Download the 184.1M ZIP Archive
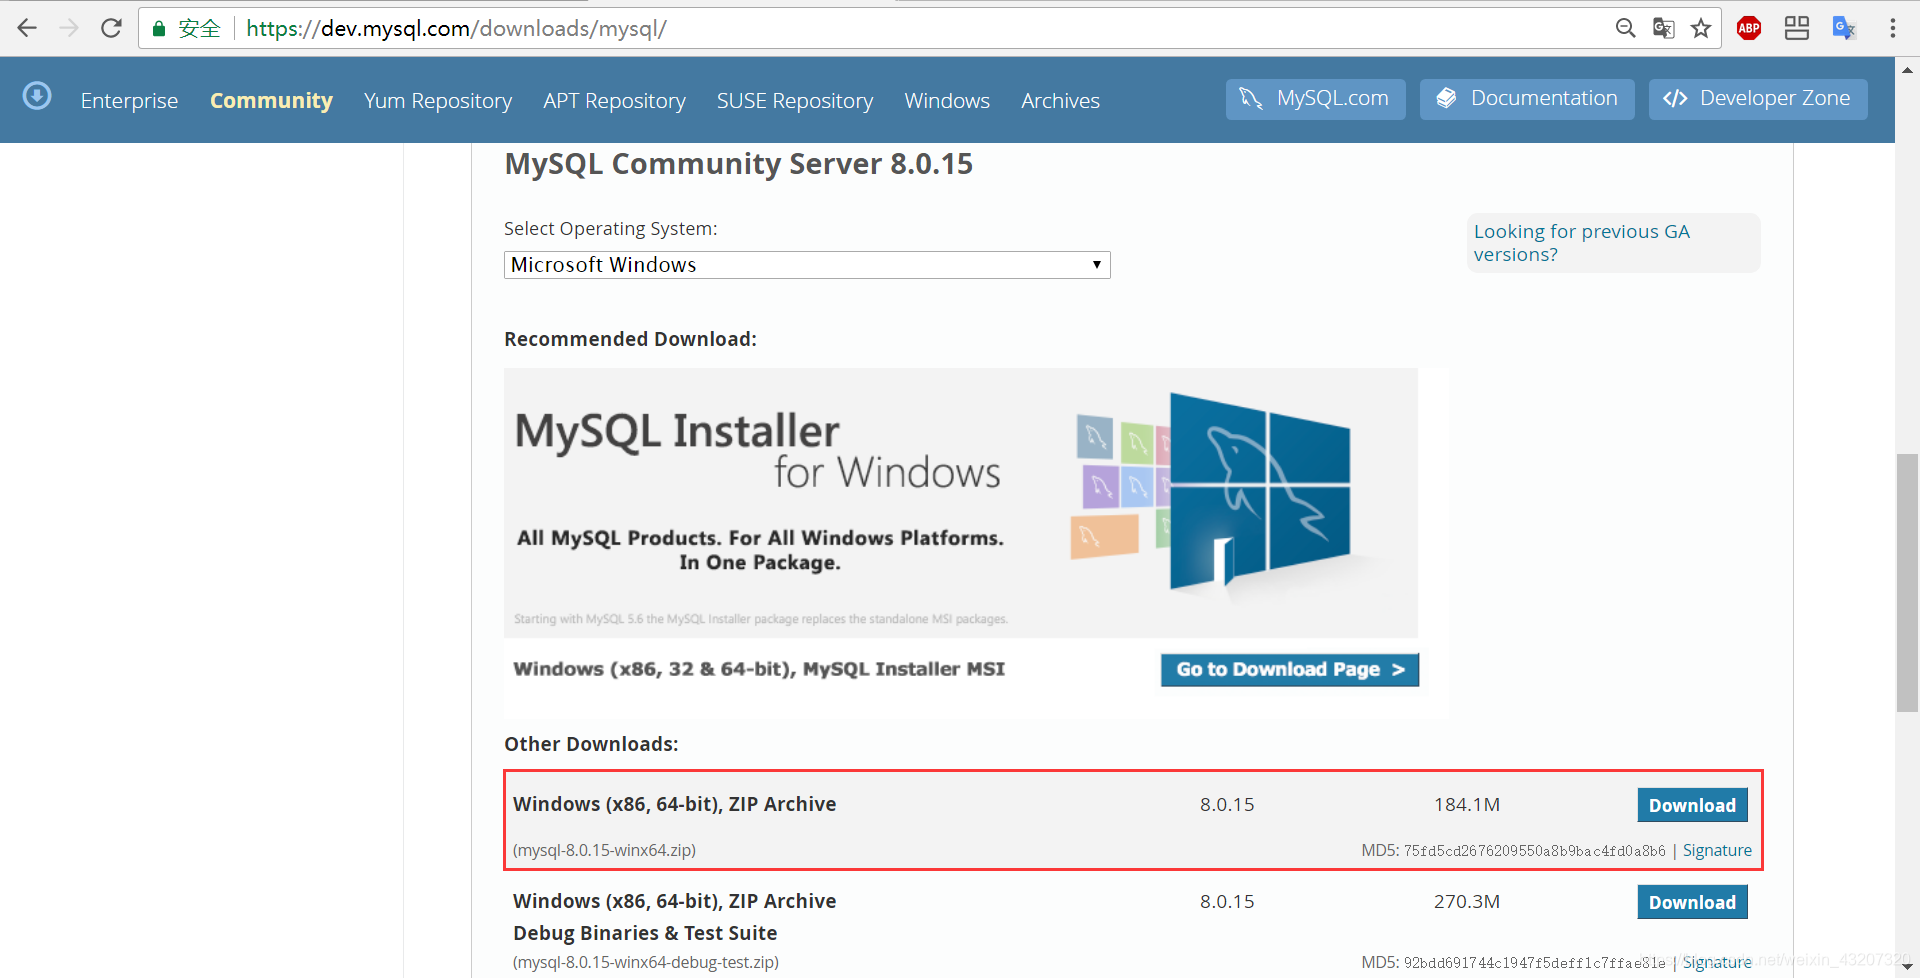This screenshot has height=978, width=1920. pos(1692,805)
